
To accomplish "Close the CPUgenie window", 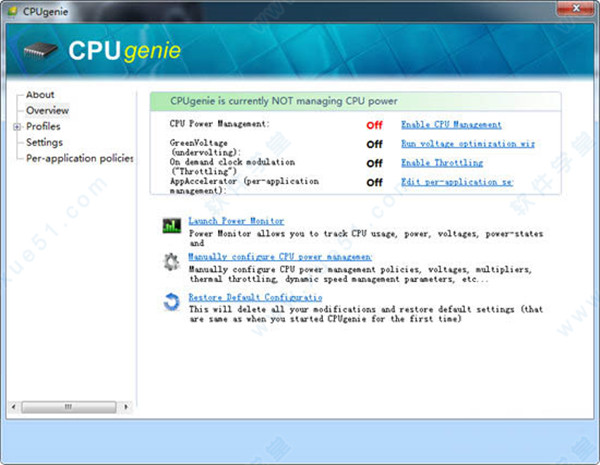I will coord(577,8).
